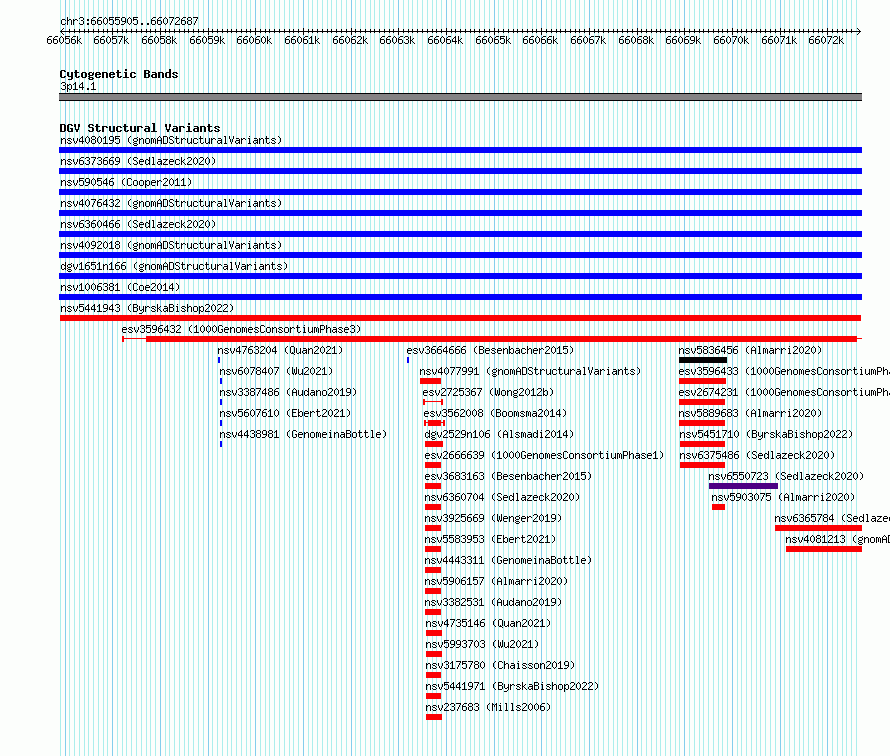Screen dimensions: 890x756
Task: Open nsv4735146 (Quan2021) label
Action: (x=489, y=623)
